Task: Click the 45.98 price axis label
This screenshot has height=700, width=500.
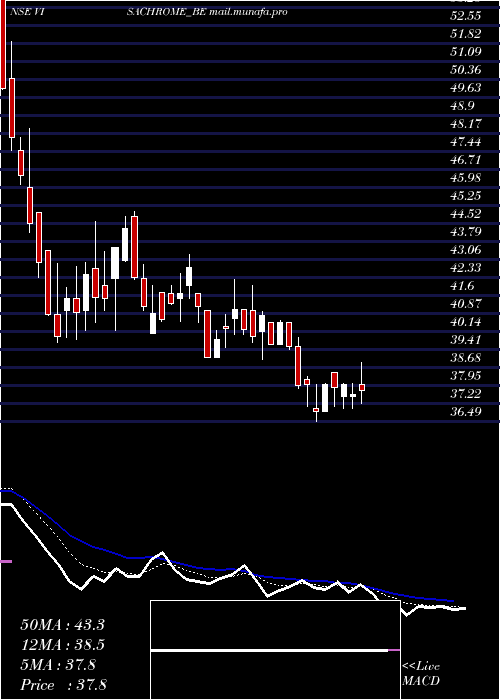Action: click(x=464, y=178)
